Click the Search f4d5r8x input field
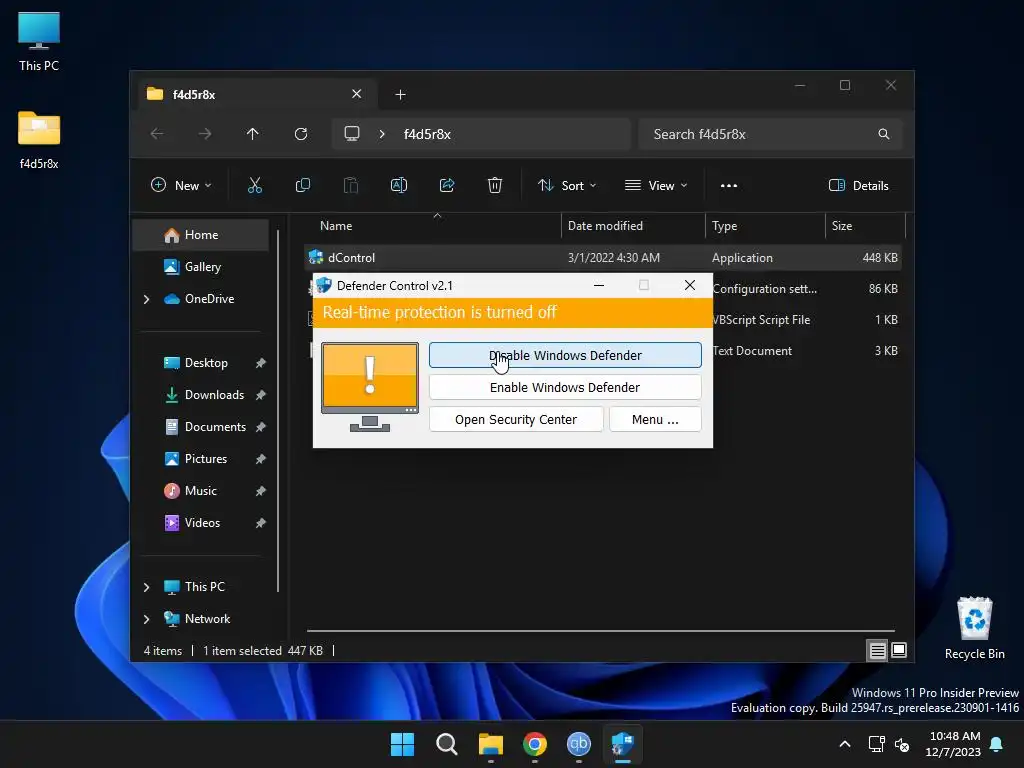1024x768 pixels. click(x=771, y=134)
